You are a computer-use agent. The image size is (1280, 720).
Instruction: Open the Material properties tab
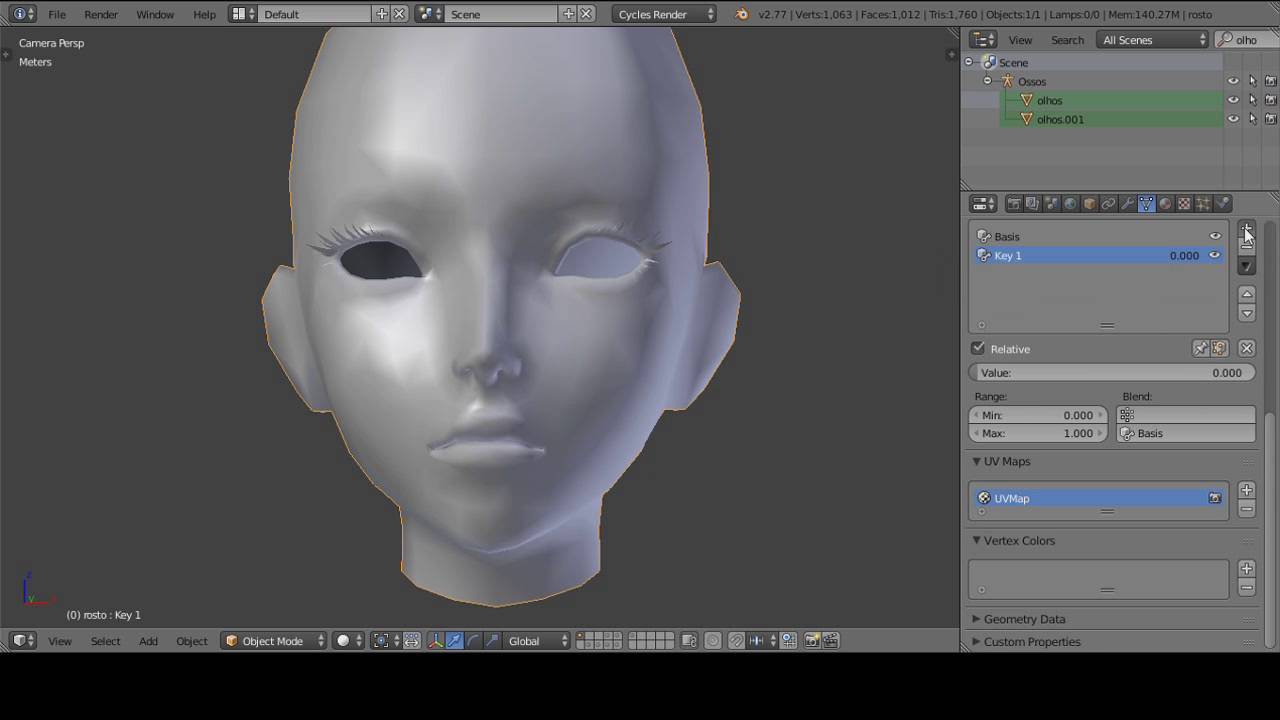click(x=1165, y=204)
